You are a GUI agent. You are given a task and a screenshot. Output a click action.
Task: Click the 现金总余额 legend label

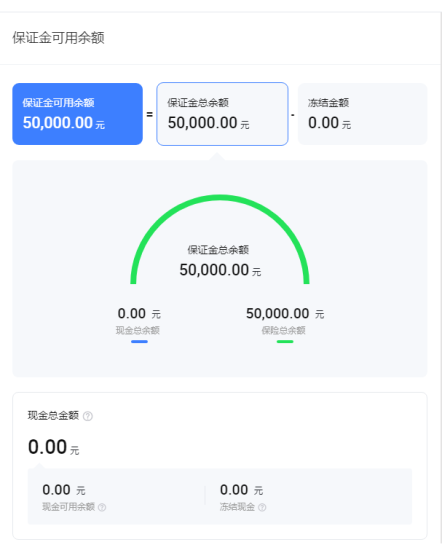click(138, 330)
